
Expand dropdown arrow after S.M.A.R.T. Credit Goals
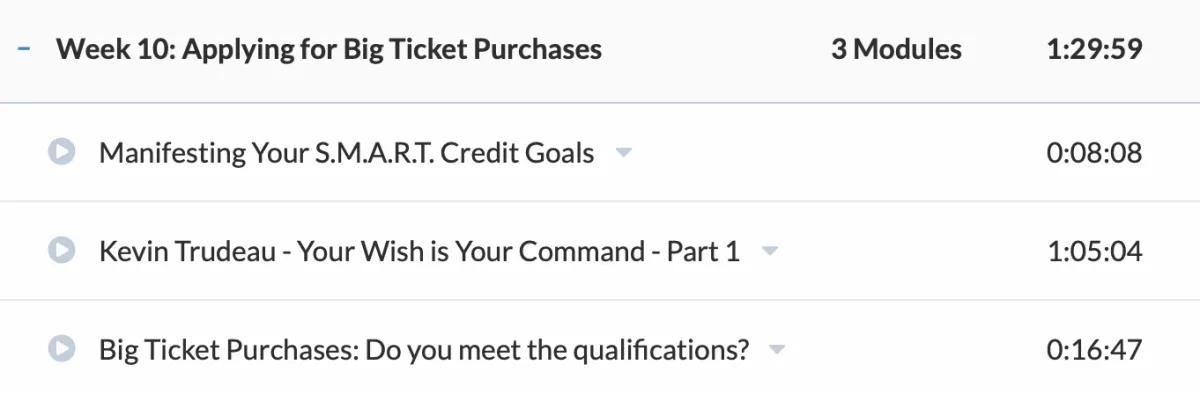tap(623, 154)
